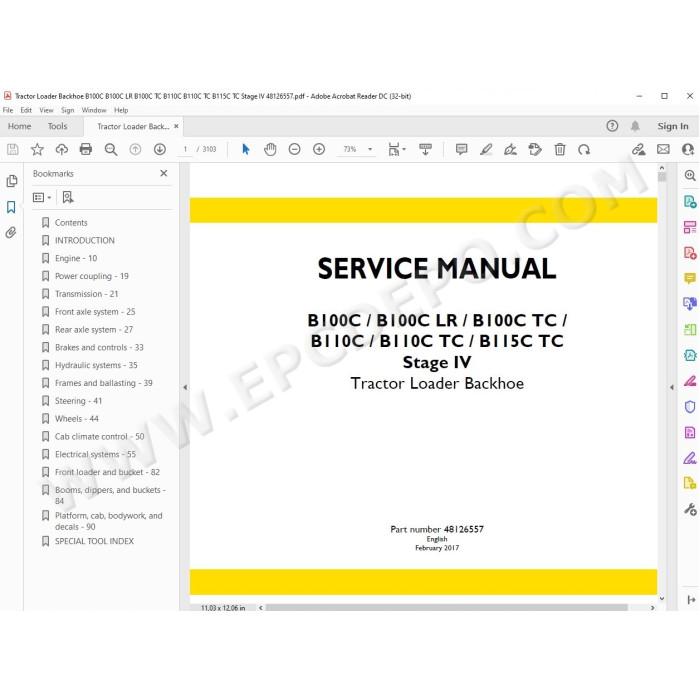
Task: Click the horizontal scrollbar
Action: pos(447,608)
